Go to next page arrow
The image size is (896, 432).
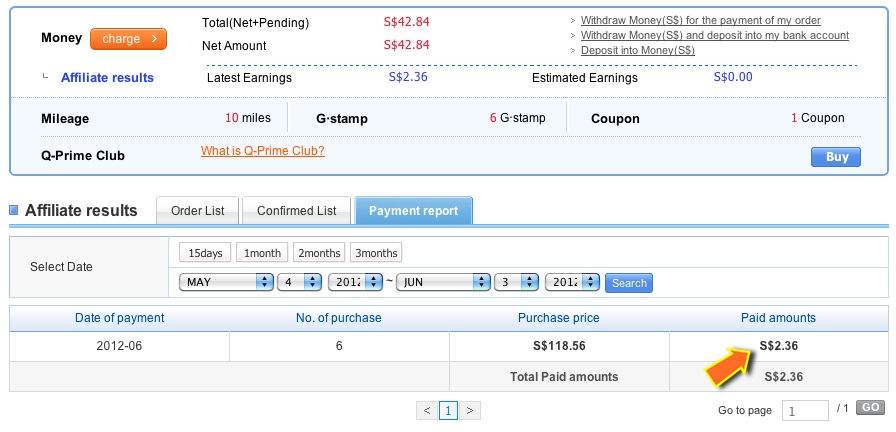(x=470, y=410)
